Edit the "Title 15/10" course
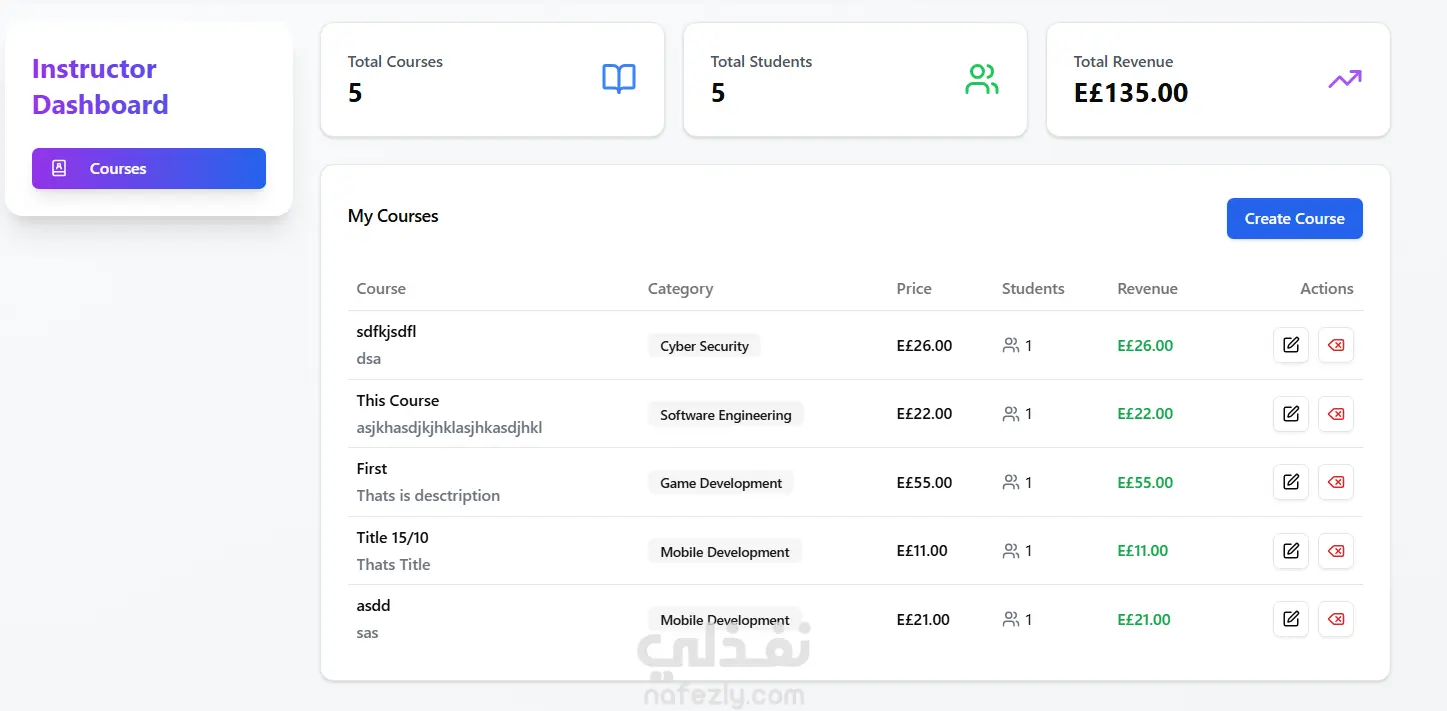Screen dimensions: 1447x711 coord(1290,551)
